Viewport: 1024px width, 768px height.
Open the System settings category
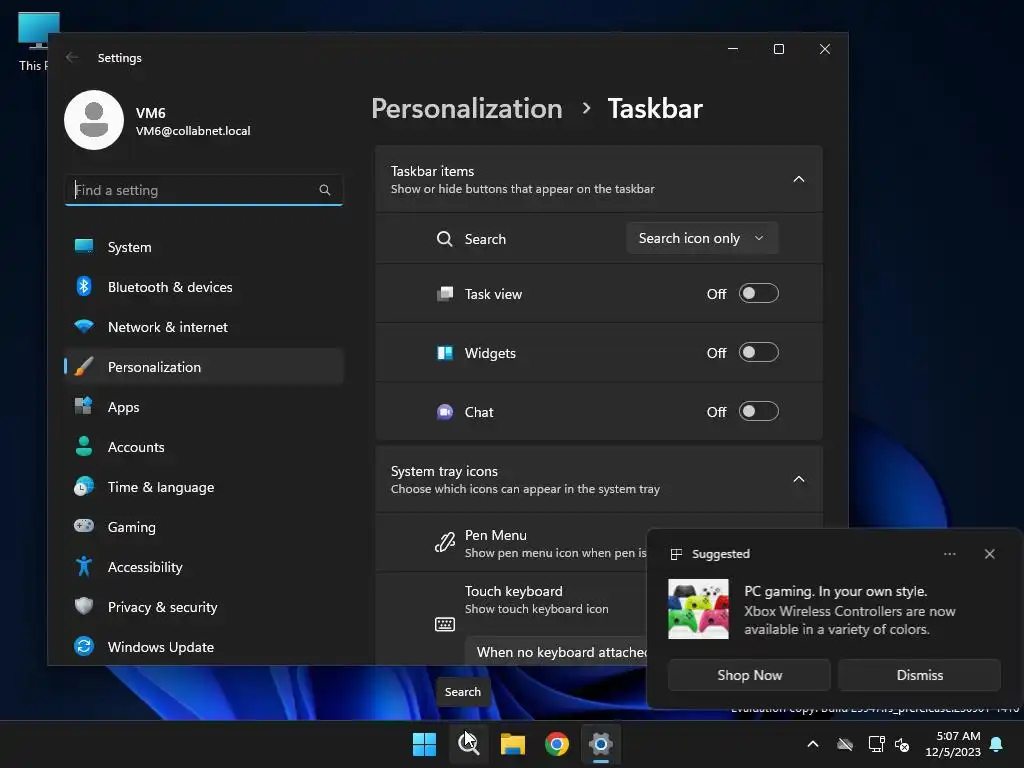coord(204,247)
